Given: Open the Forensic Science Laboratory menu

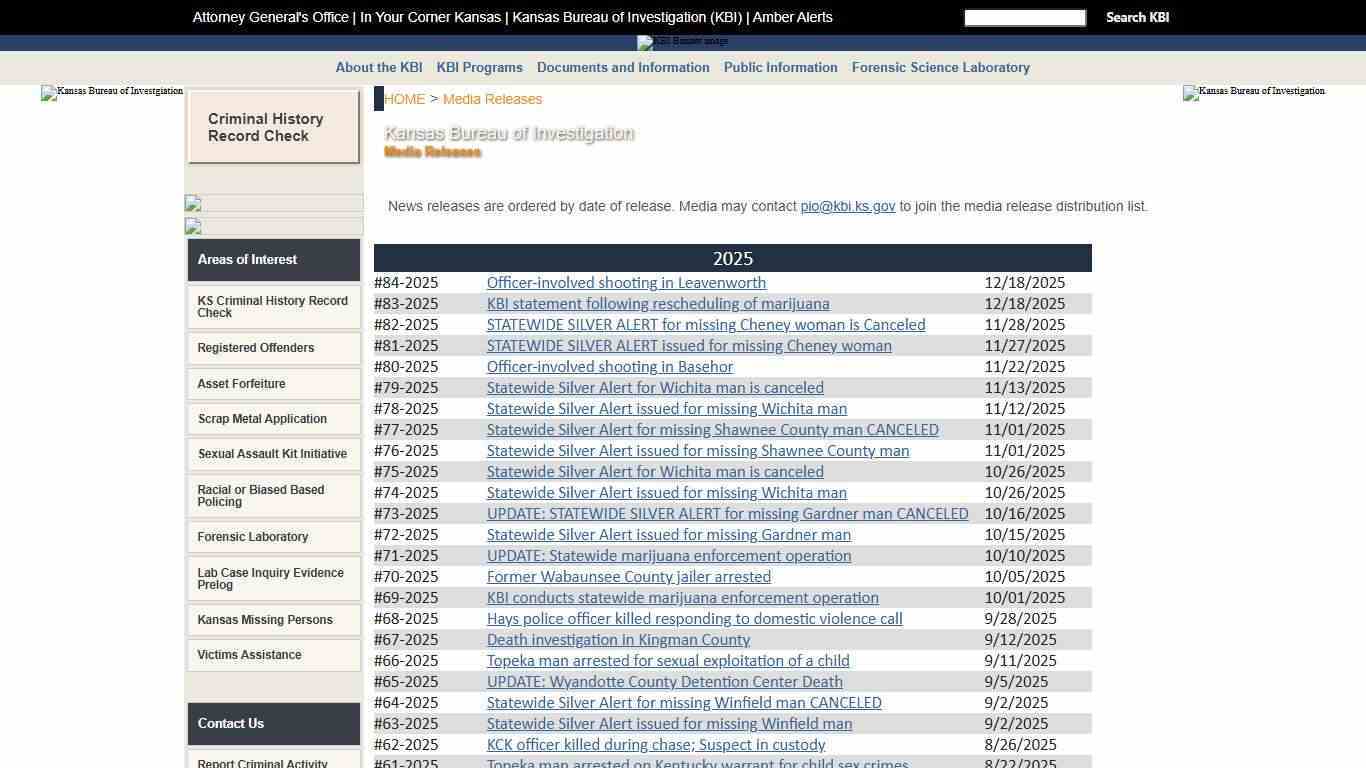Looking at the screenshot, I should click(x=940, y=67).
